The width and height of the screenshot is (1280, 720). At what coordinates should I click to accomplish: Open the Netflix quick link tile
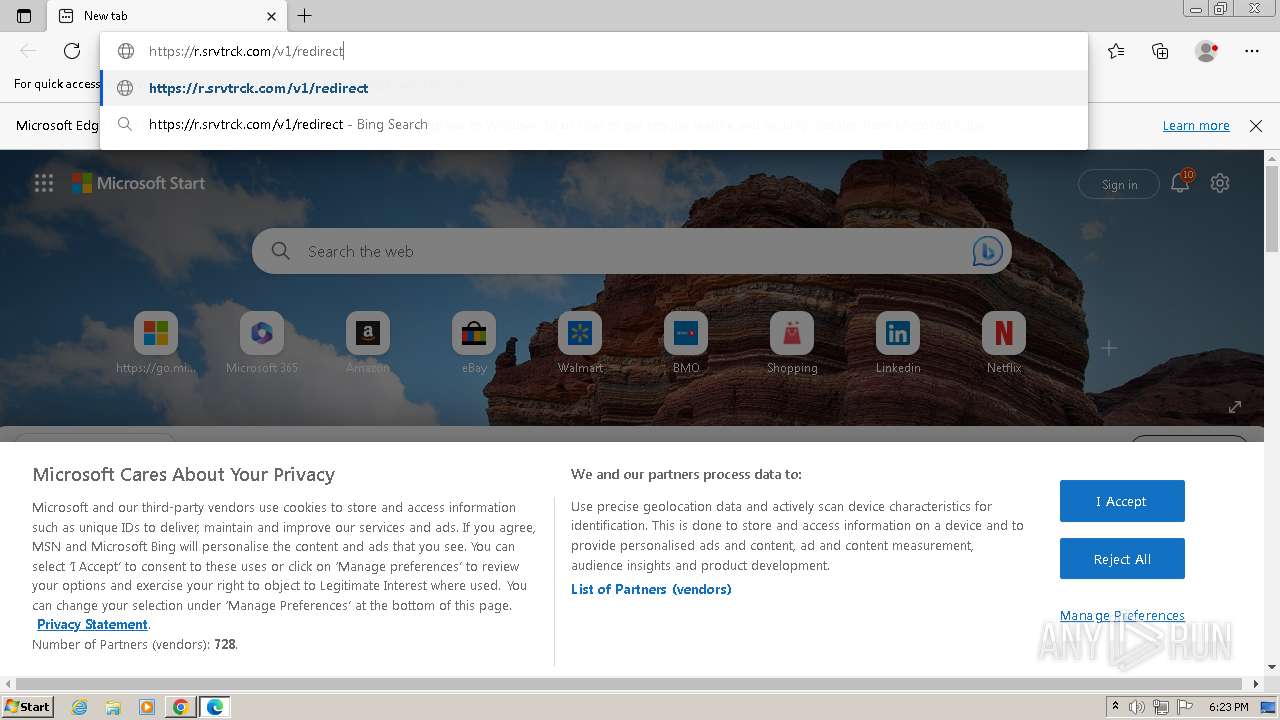click(1004, 343)
